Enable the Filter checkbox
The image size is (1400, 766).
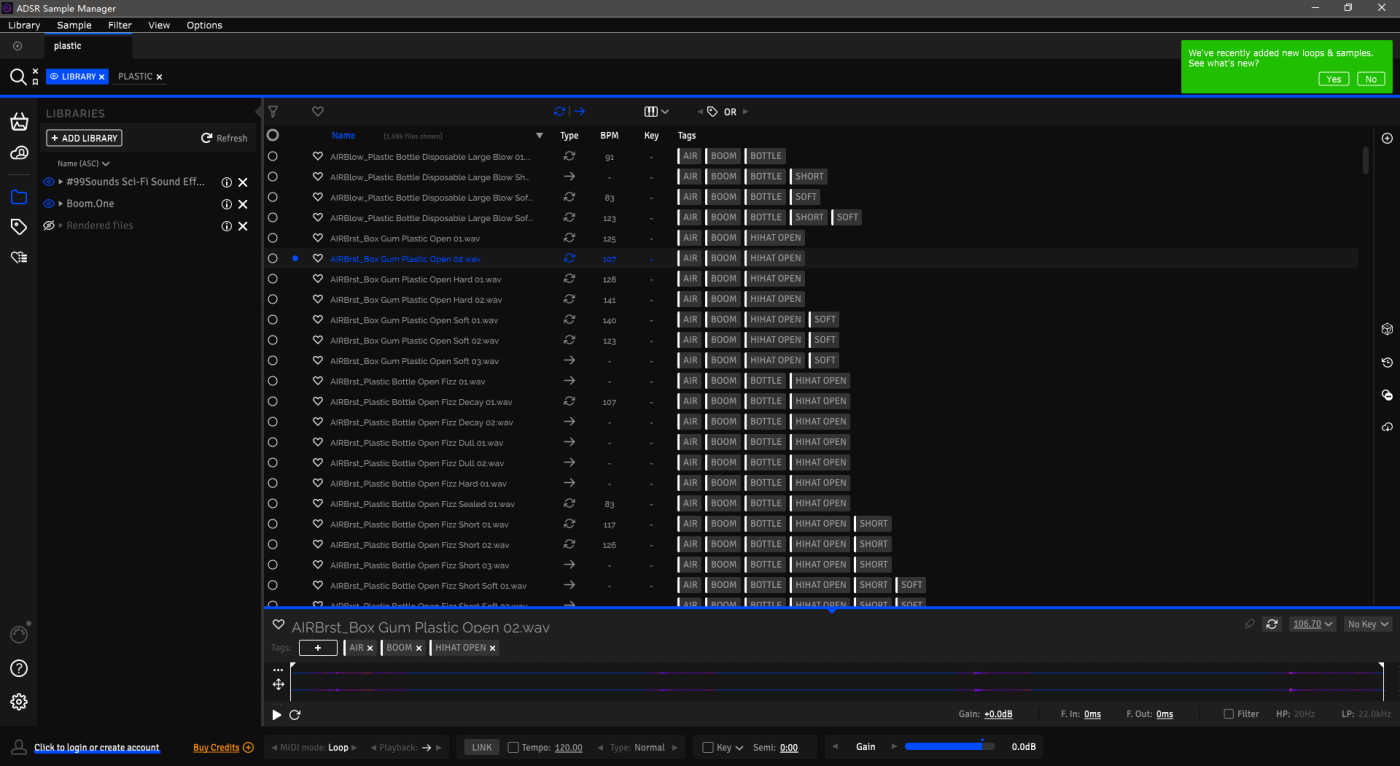[x=1228, y=714]
